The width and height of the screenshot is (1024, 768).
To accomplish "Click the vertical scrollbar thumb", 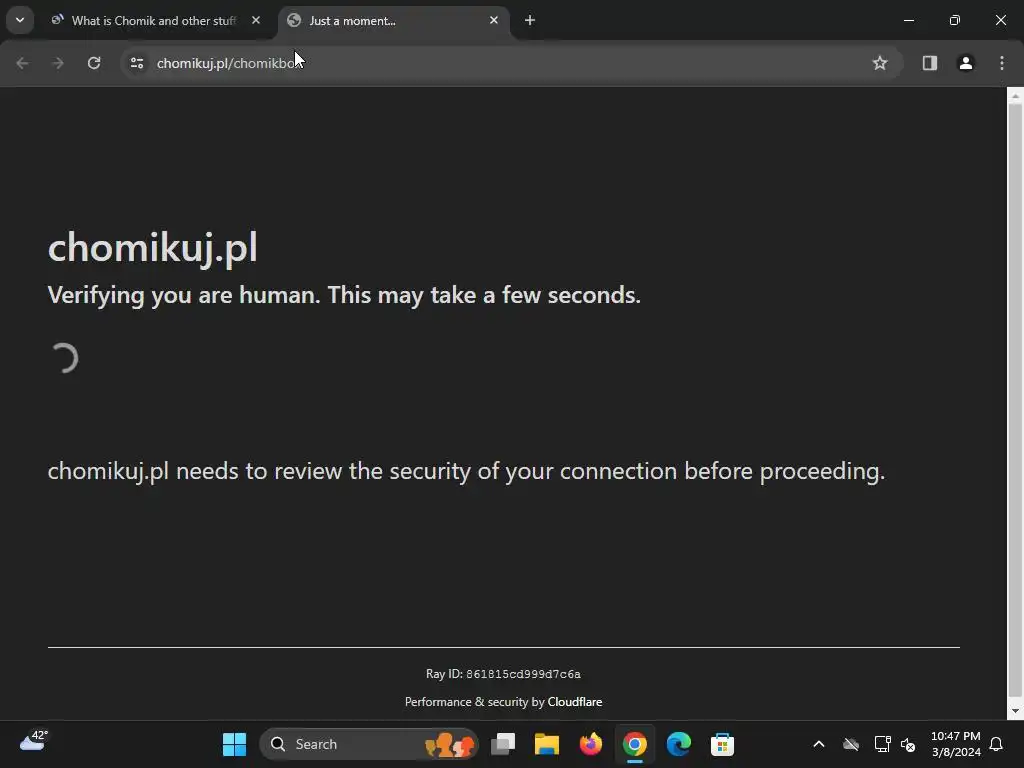I will [1015, 402].
